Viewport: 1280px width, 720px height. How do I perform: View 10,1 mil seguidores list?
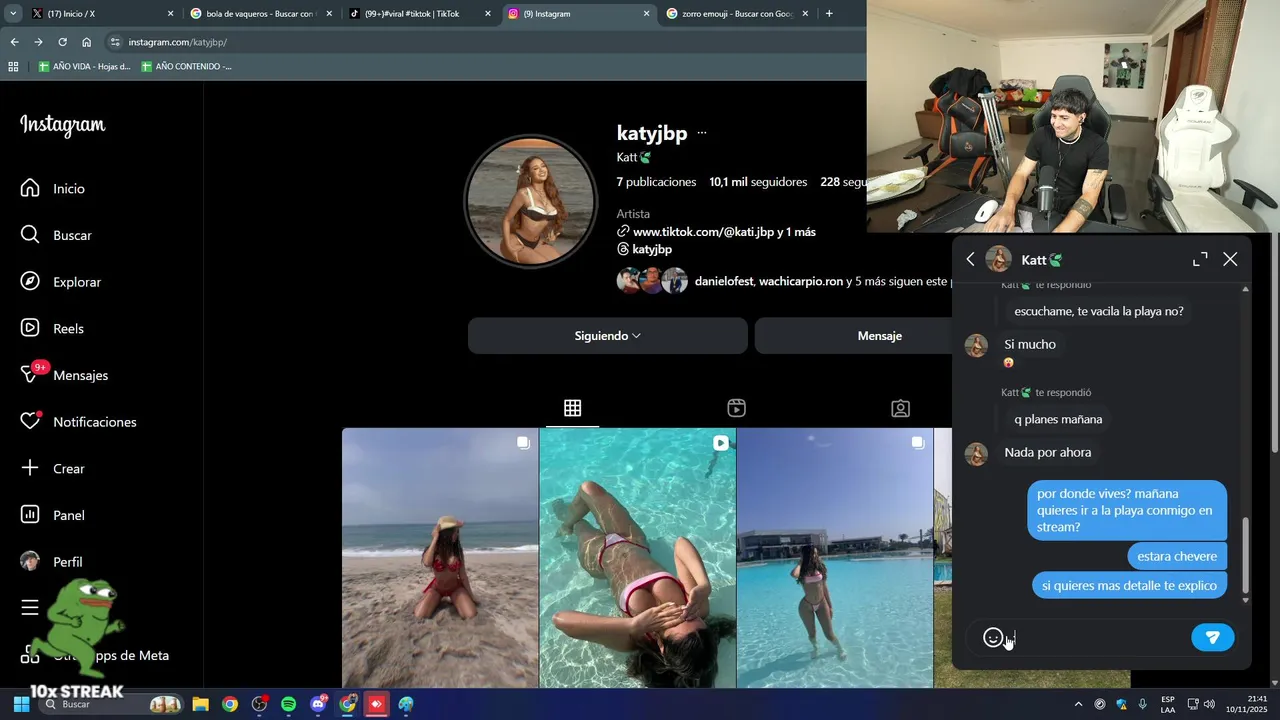point(758,182)
